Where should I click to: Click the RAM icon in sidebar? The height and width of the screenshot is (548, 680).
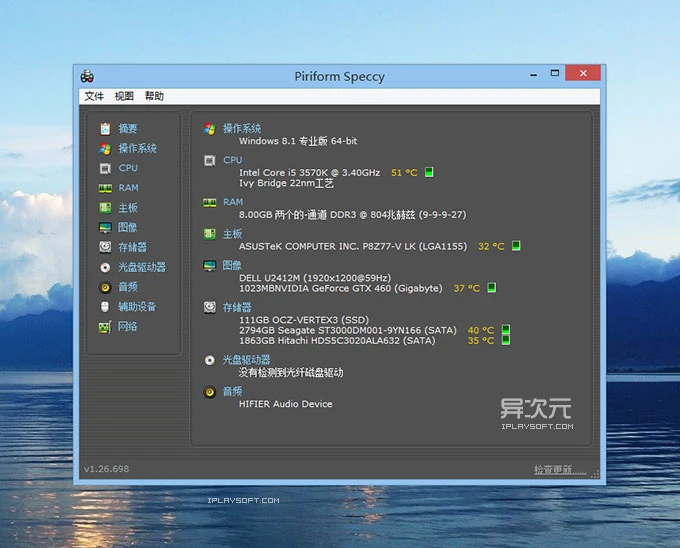105,188
